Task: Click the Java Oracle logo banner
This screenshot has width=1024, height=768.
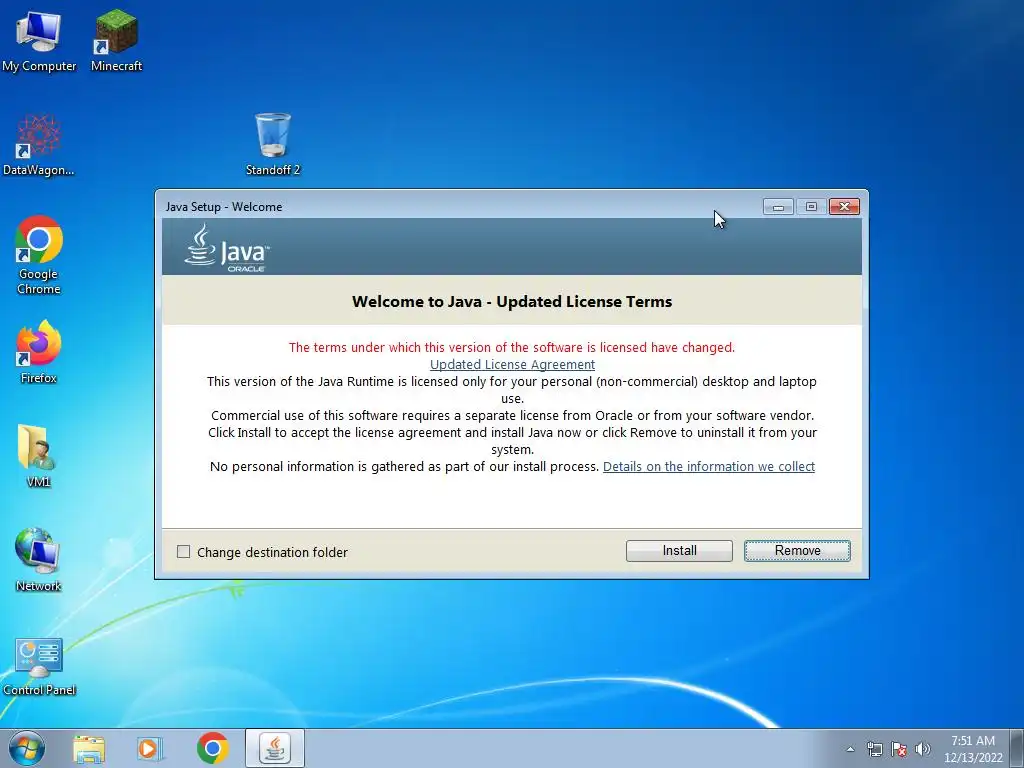Action: pyautogui.click(x=227, y=248)
